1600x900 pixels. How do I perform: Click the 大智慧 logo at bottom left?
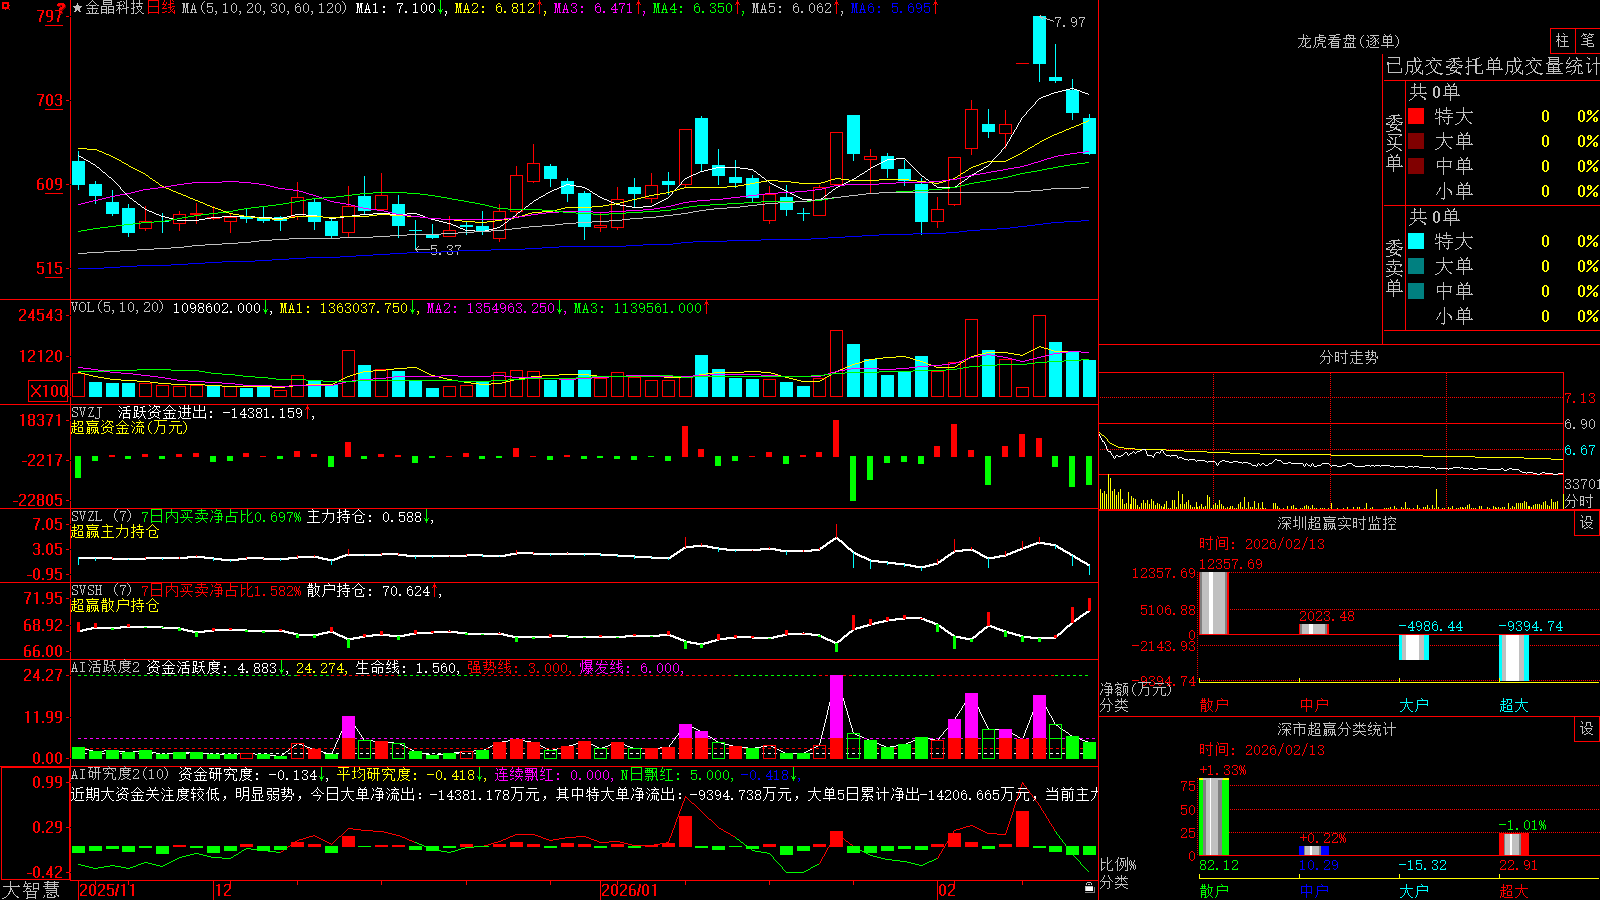(x=31, y=890)
